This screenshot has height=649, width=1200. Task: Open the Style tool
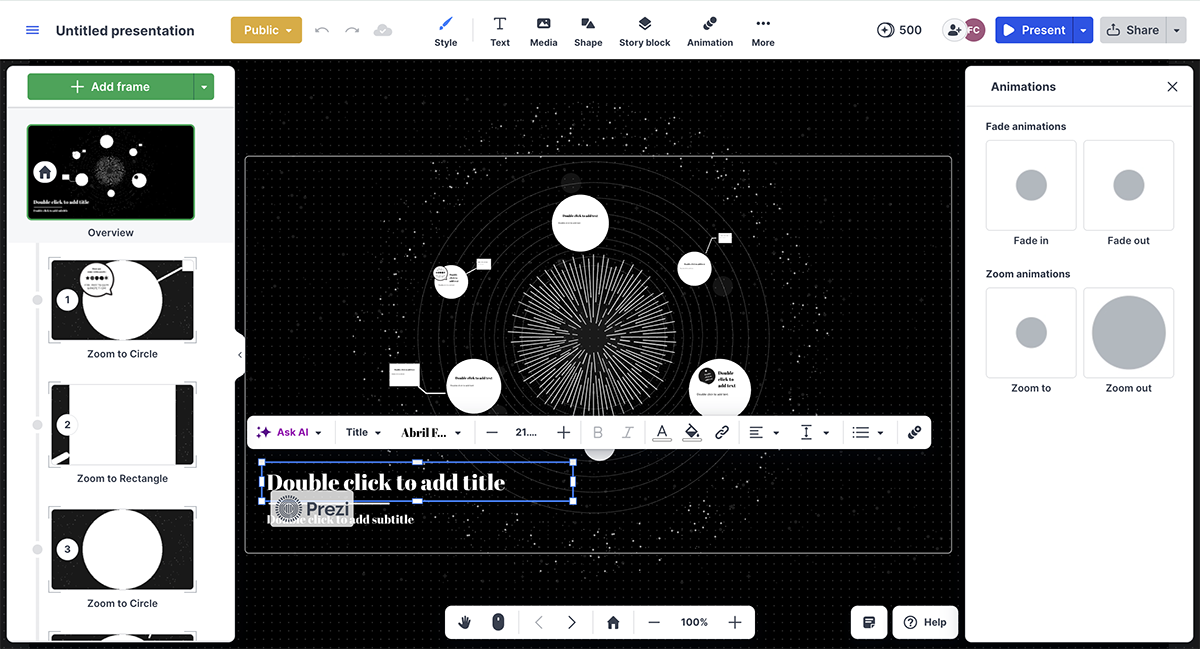tap(446, 31)
